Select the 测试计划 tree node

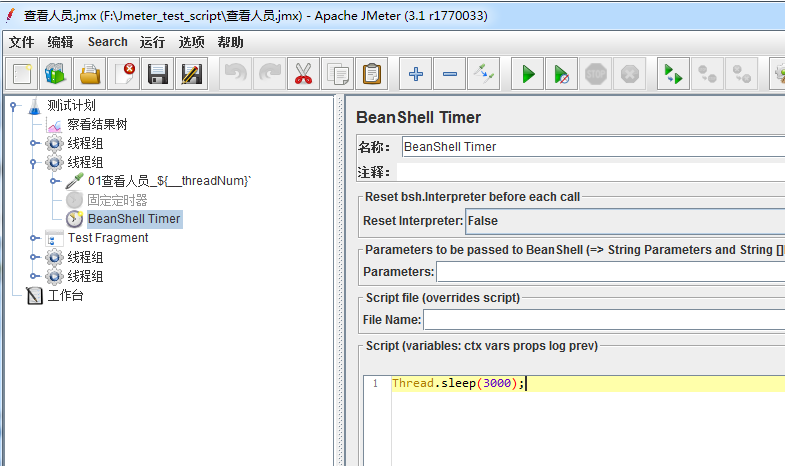tap(71, 105)
